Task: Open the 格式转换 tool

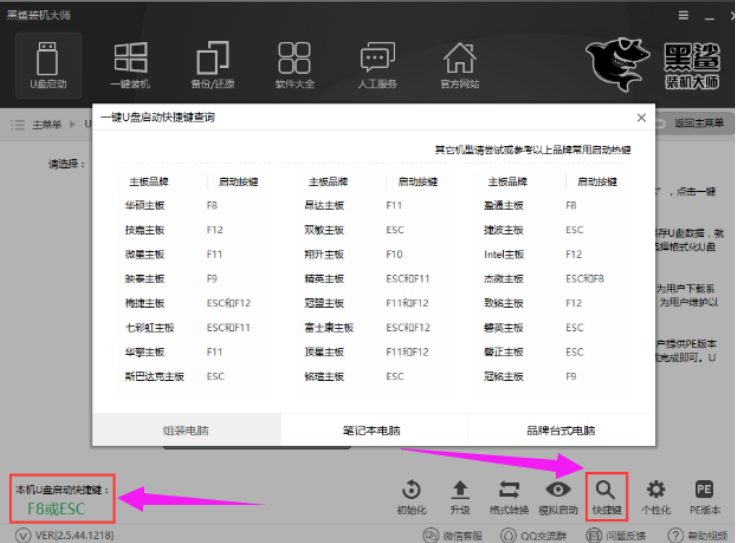Action: click(509, 497)
